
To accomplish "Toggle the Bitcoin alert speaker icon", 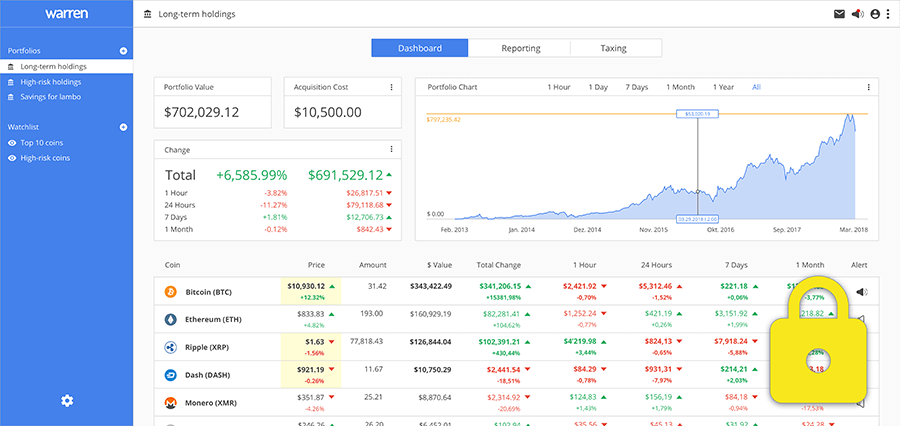I will [862, 292].
